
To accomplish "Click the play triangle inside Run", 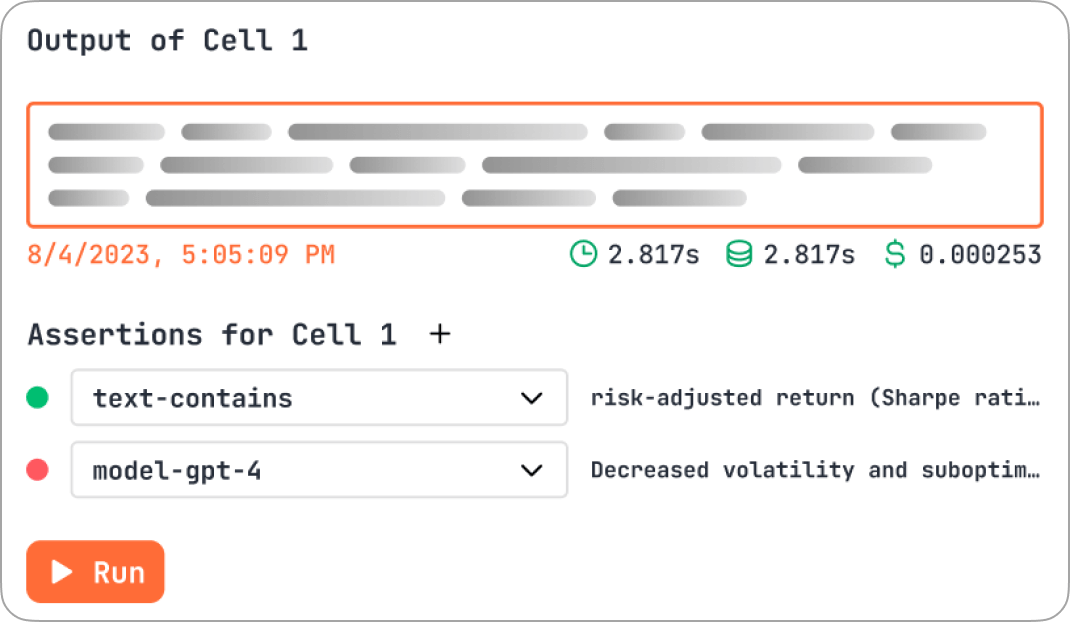I will coord(62,572).
